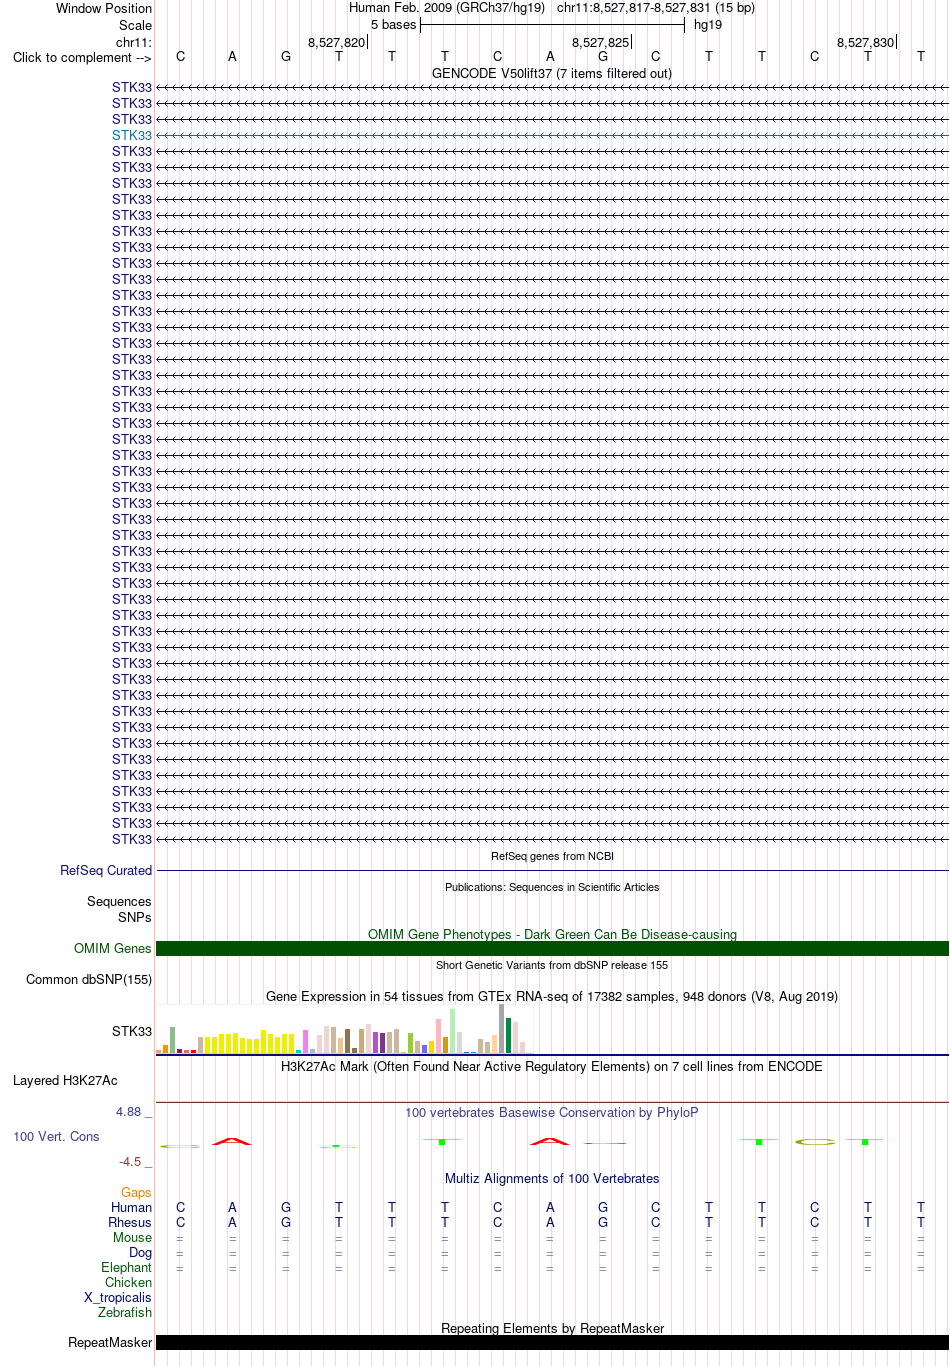Click the black RepeatMasker track bar
This screenshot has width=950, height=1366.
coord(552,1342)
